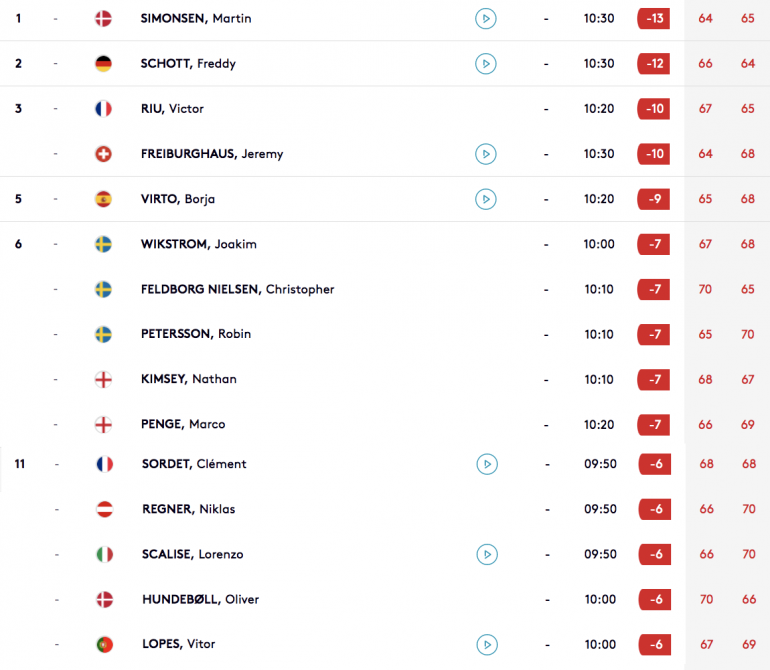
Task: Click play icon beside Freiburghaus, Jeremy
Action: (x=486, y=154)
